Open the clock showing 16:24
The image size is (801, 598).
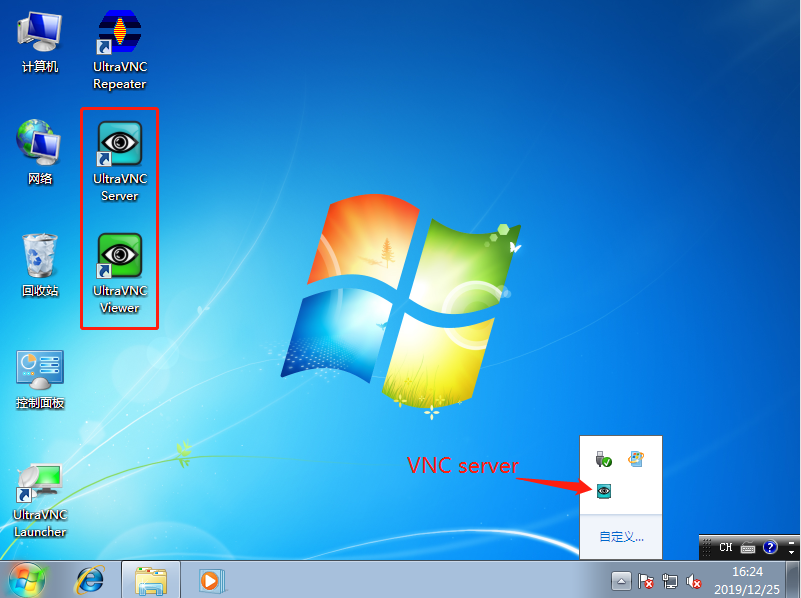point(747,581)
